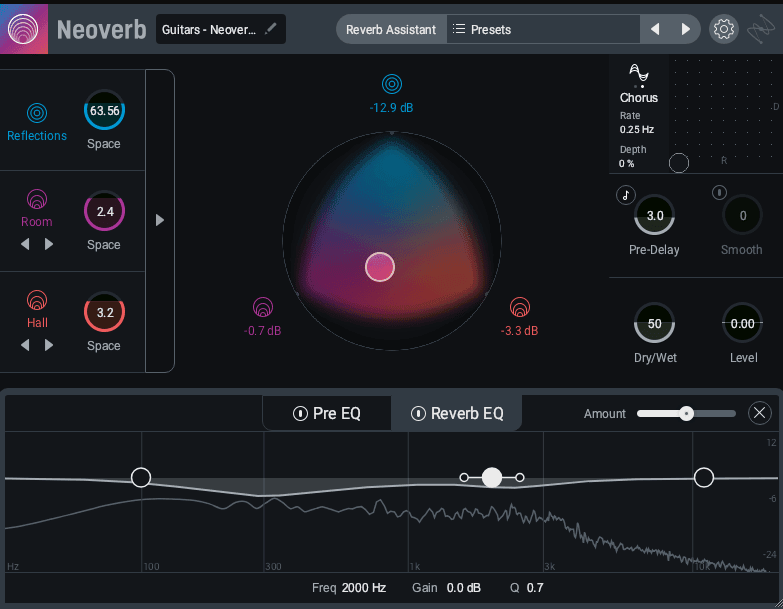Viewport: 783px width, 609px height.
Task: Click the blend pad puck
Action: tap(380, 267)
